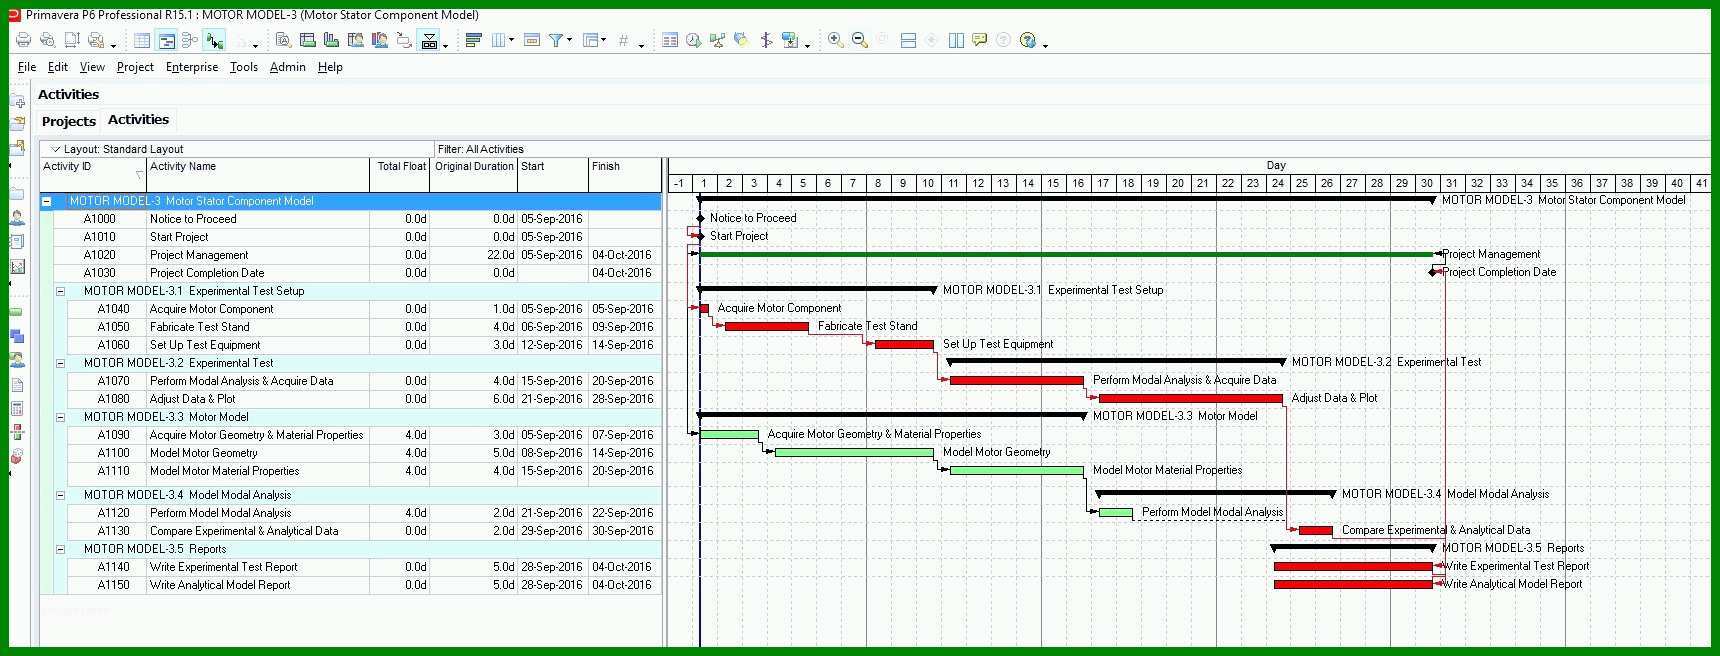Click the Help question mark icon
The height and width of the screenshot is (656, 1720).
click(x=1027, y=40)
